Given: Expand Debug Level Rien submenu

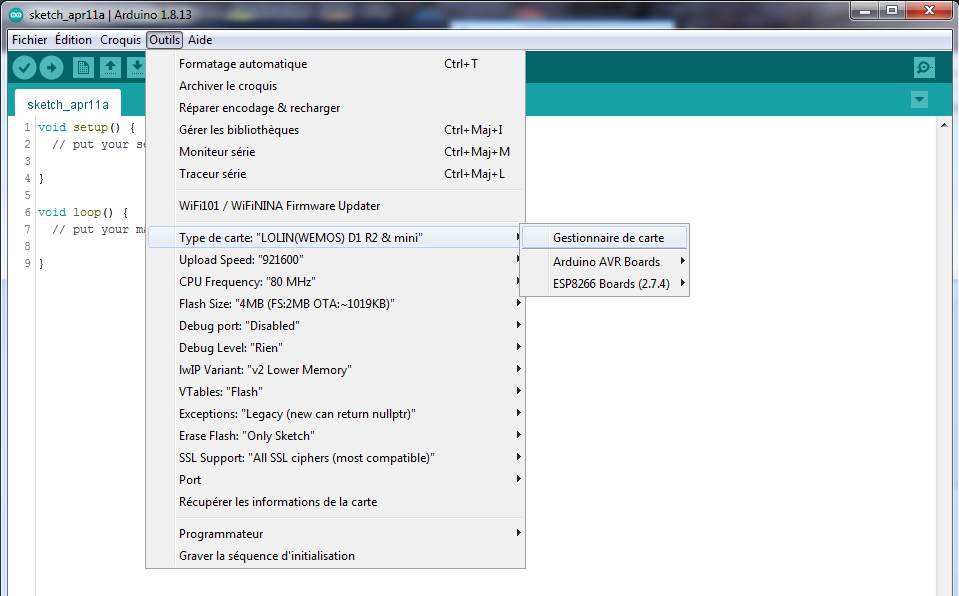Looking at the screenshot, I should click(335, 348).
